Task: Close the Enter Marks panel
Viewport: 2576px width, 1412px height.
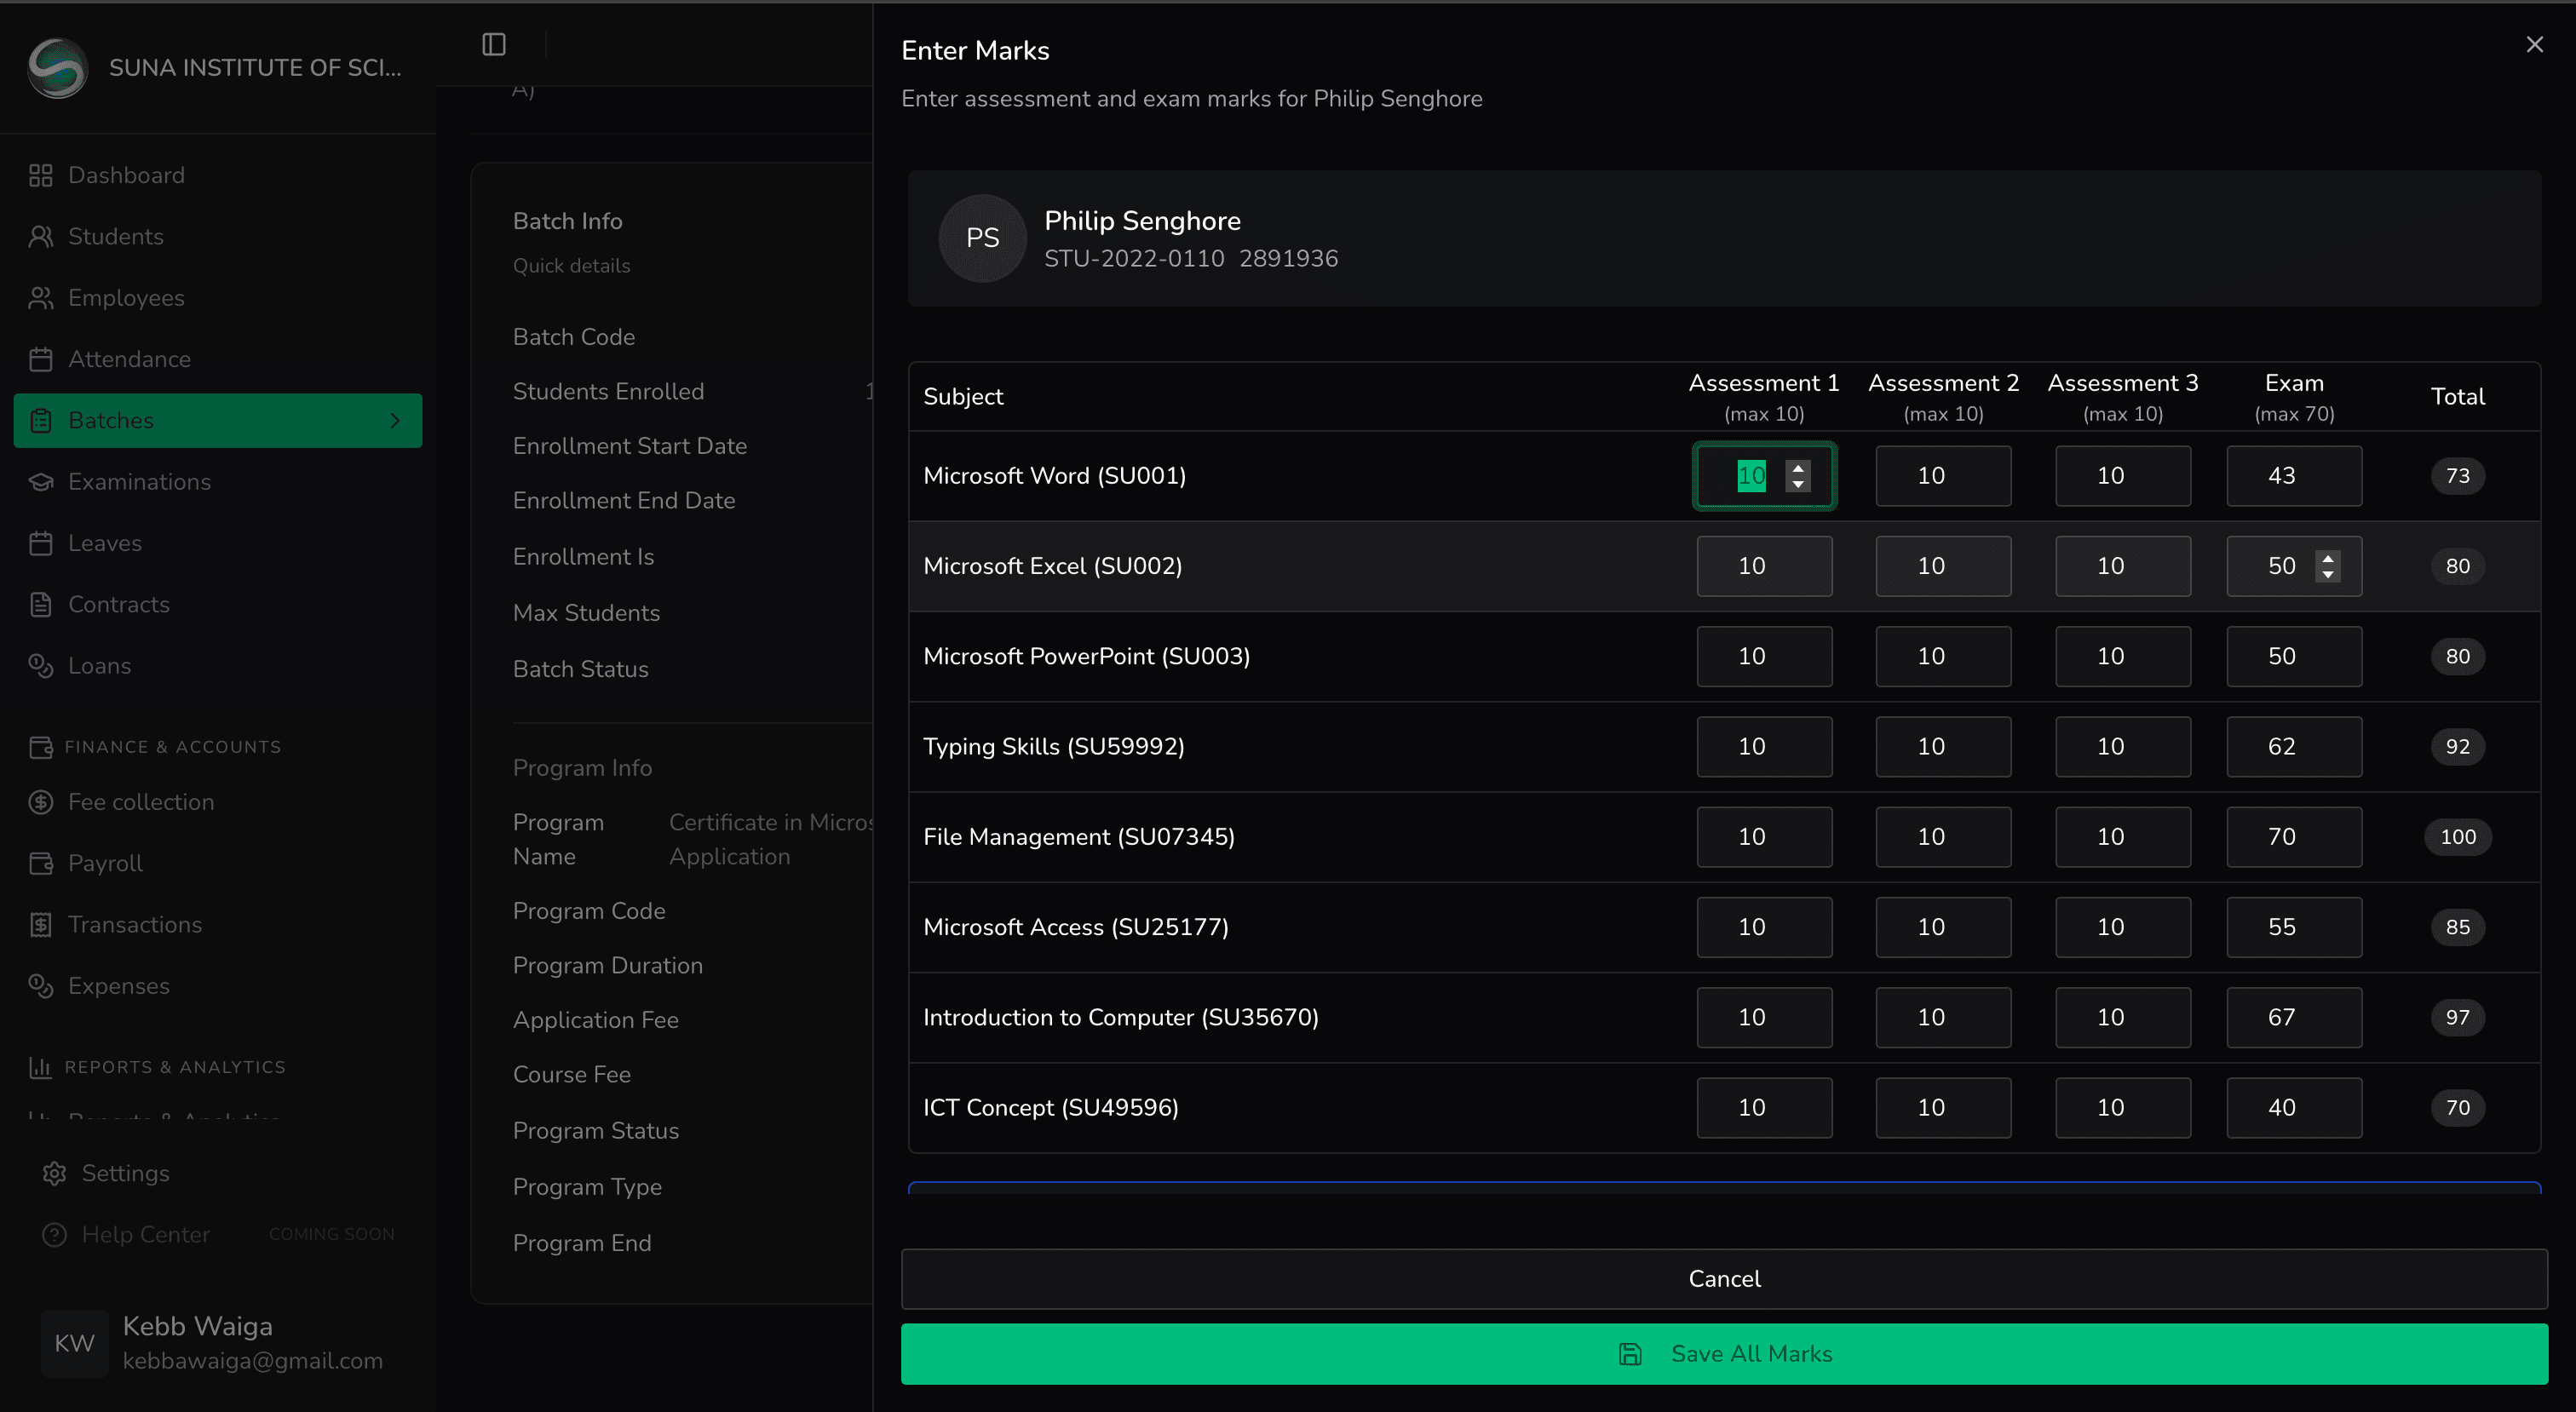Action: coord(2534,44)
